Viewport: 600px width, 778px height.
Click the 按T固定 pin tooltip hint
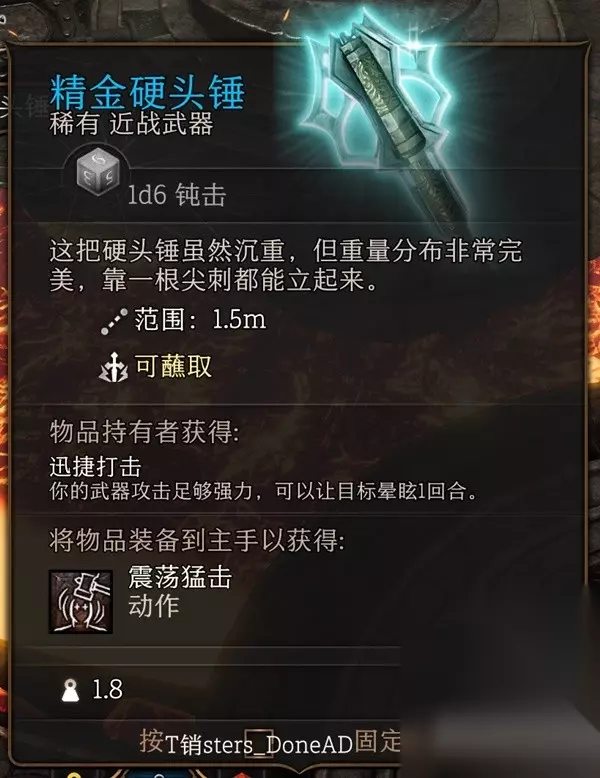(270, 742)
